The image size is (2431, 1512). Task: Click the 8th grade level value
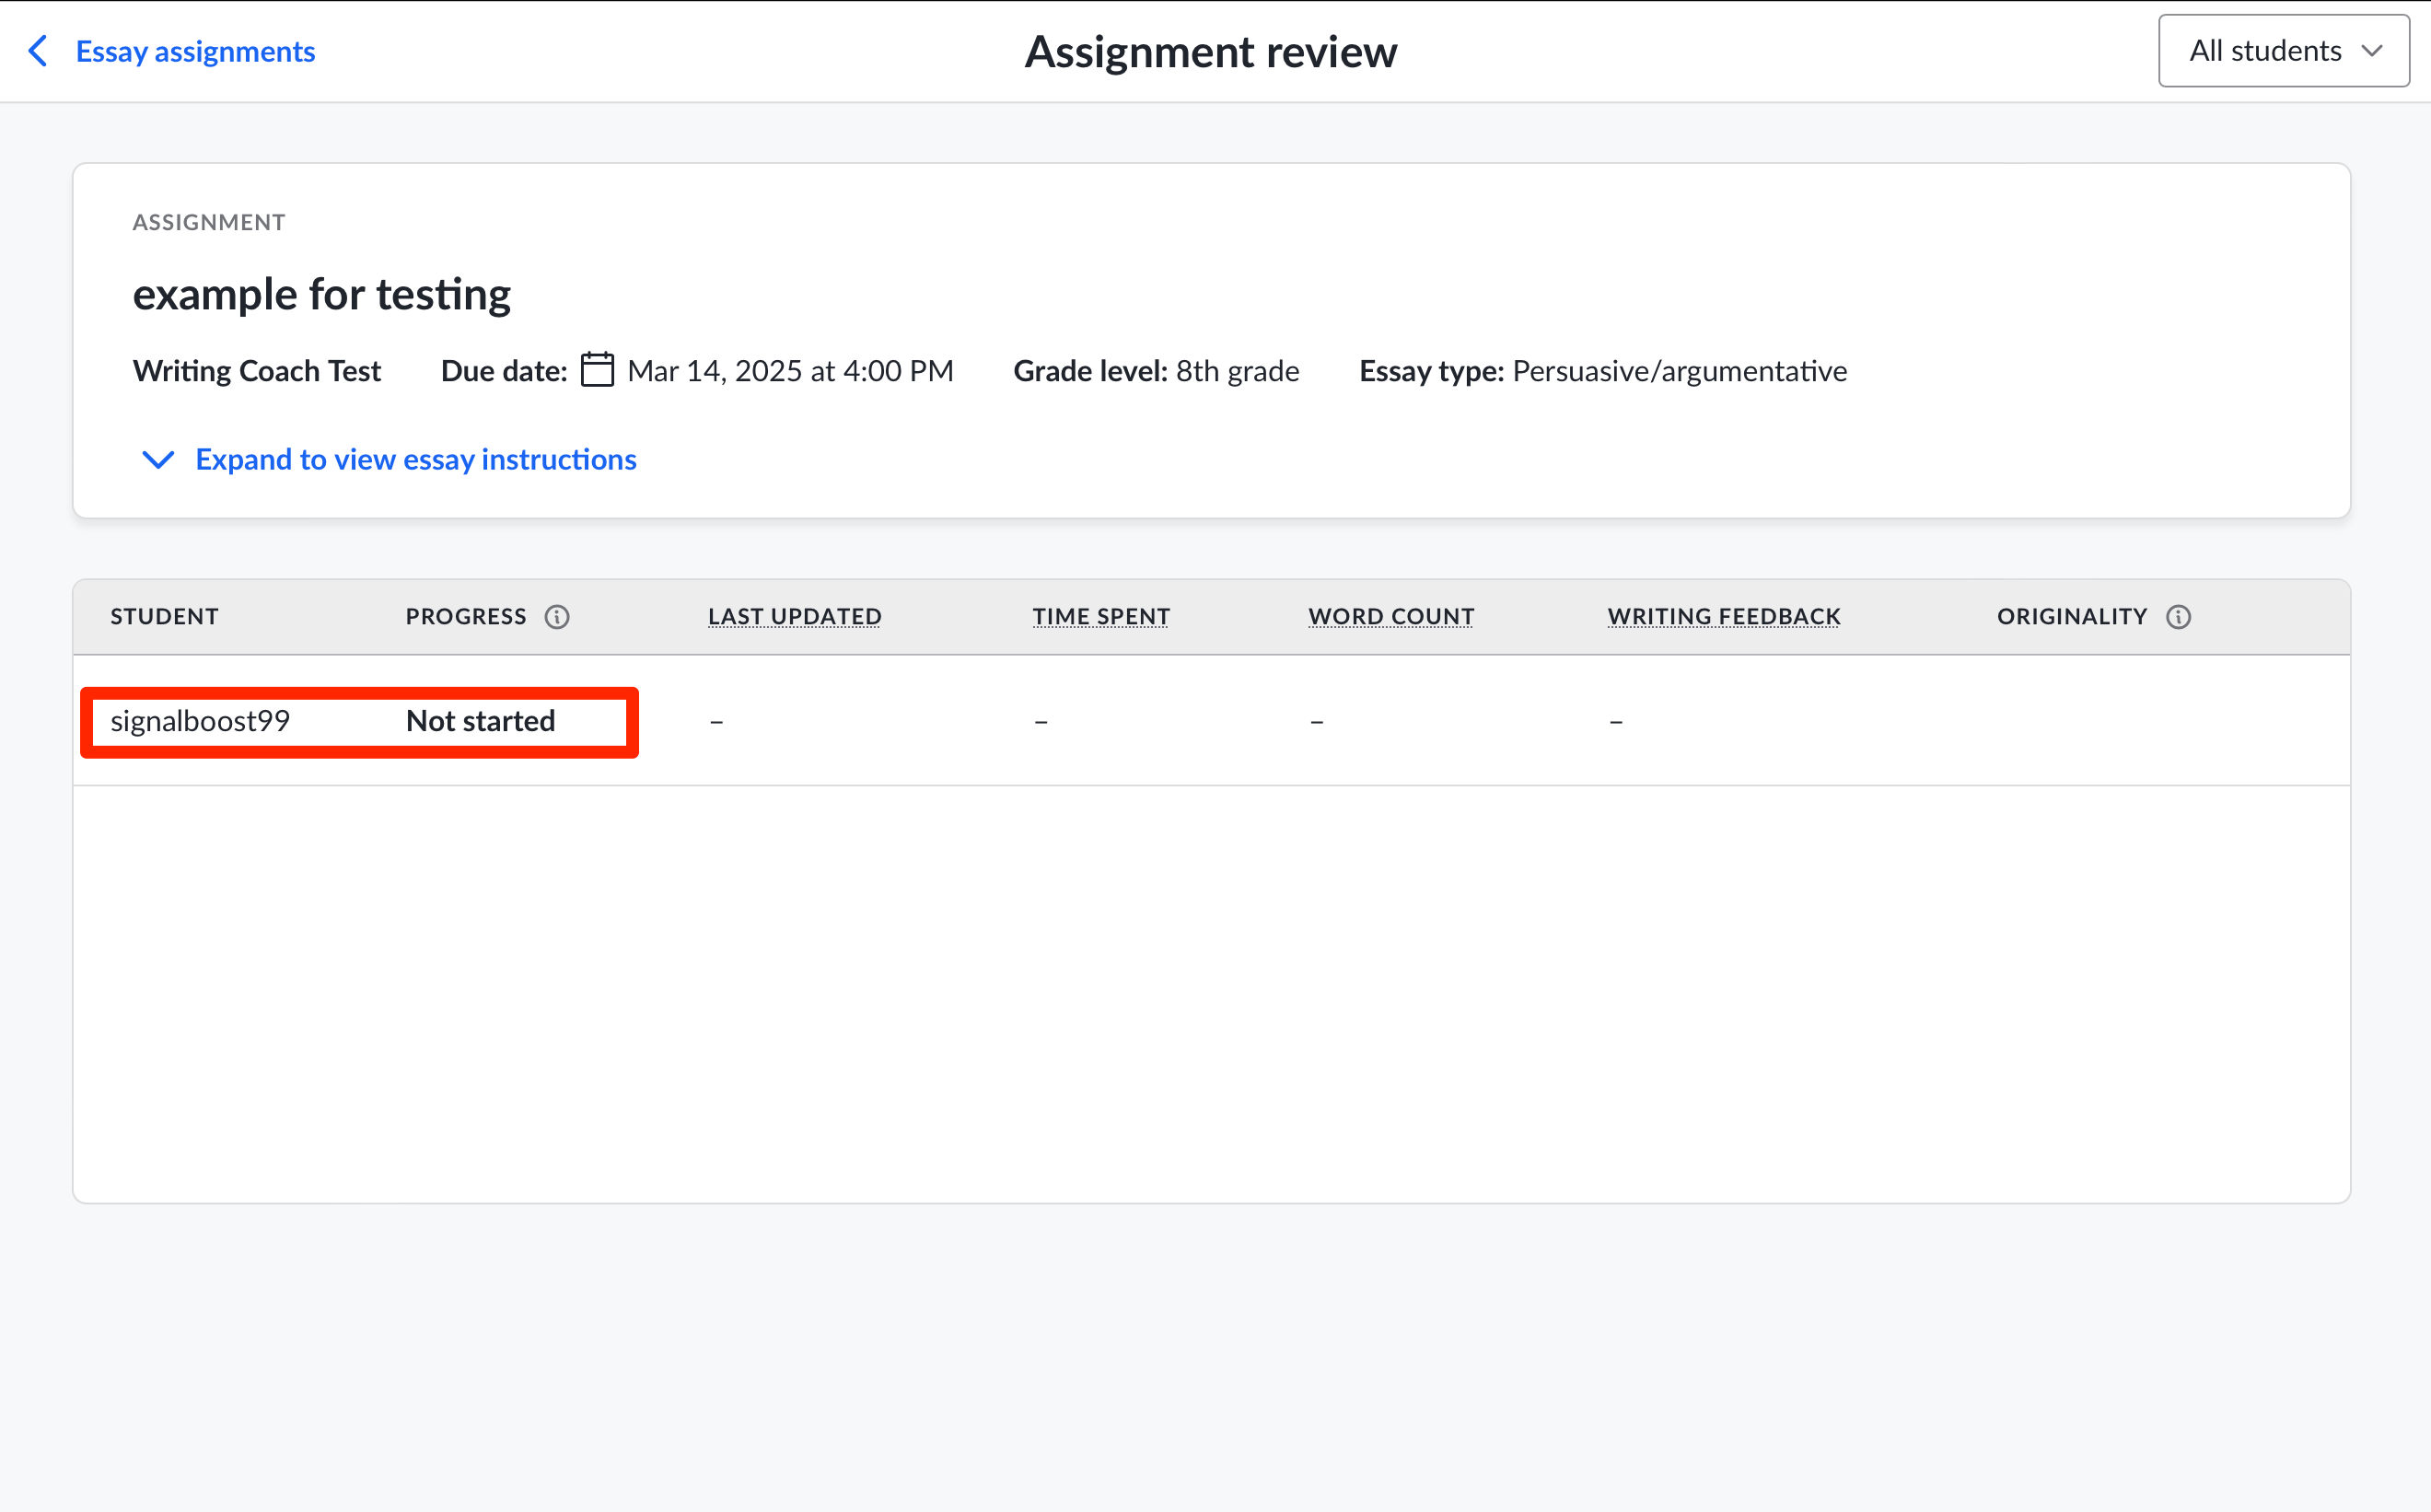[x=1237, y=371]
